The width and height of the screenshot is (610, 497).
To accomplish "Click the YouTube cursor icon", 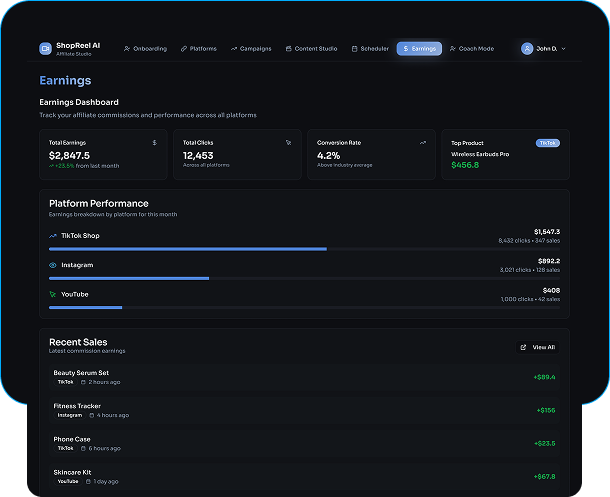I will coord(53,294).
